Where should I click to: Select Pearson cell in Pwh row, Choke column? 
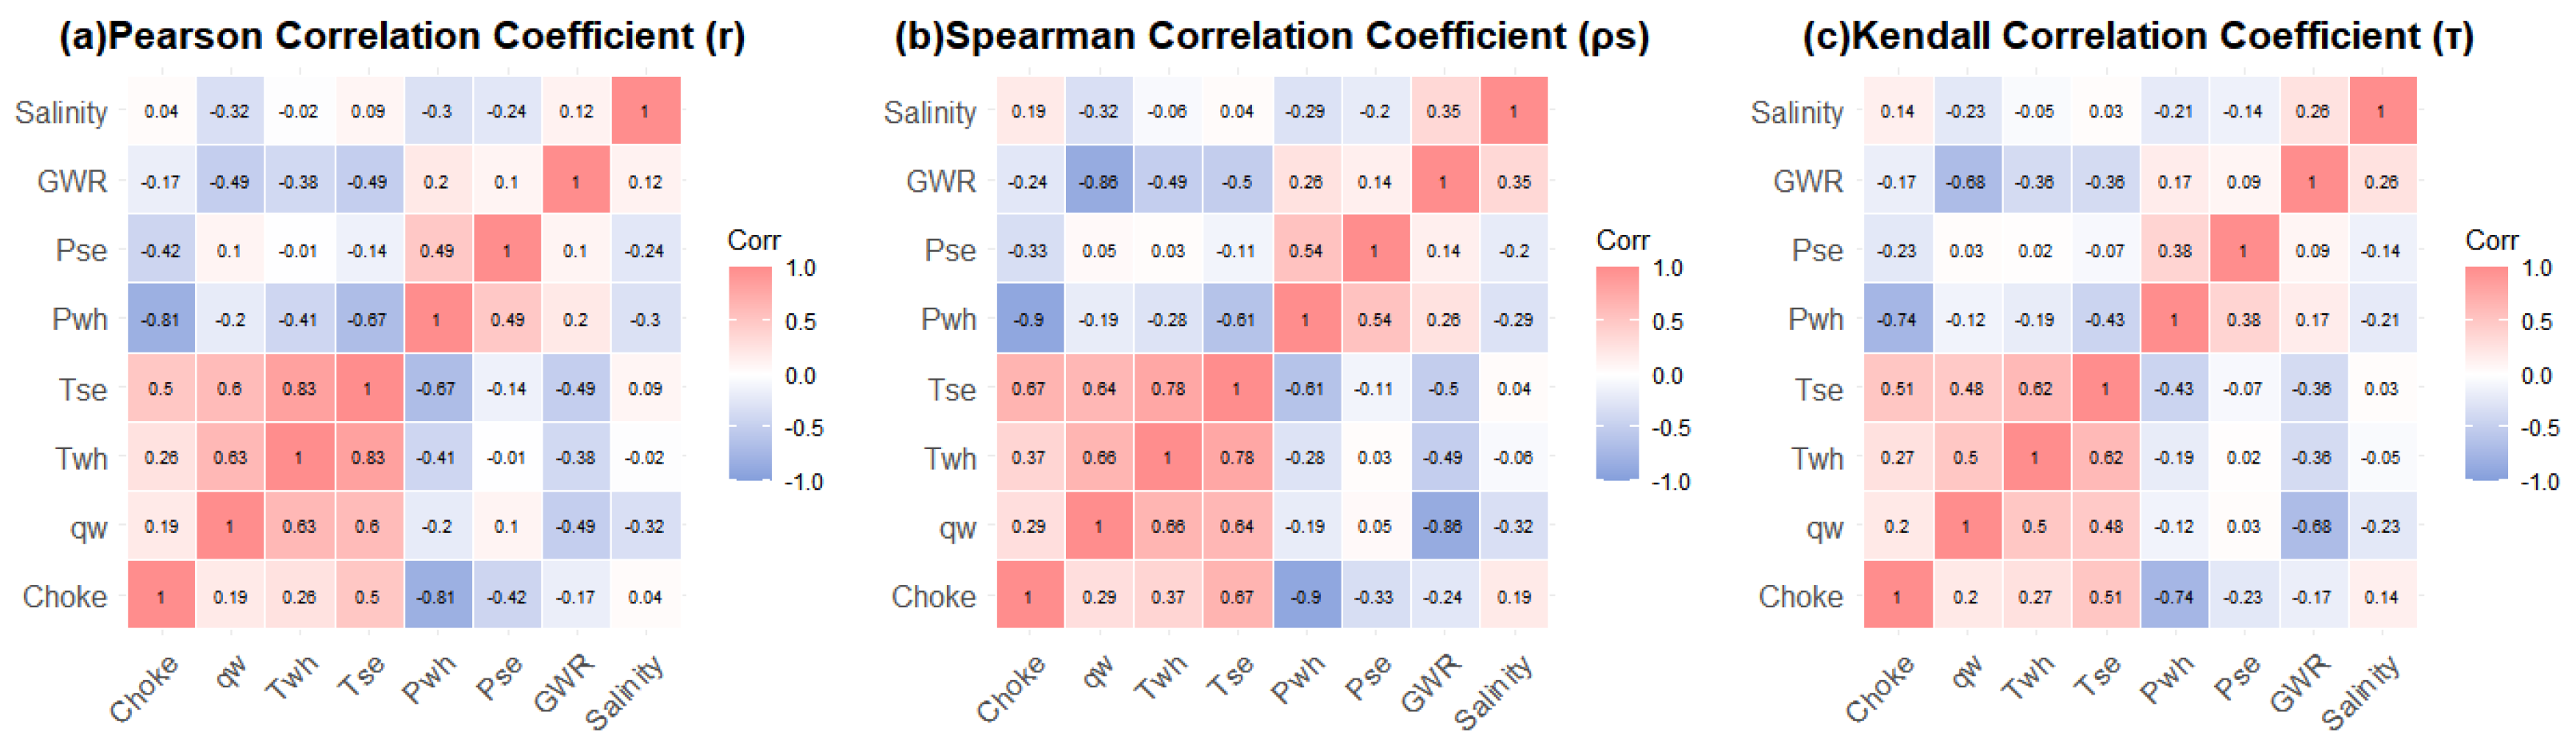pyautogui.click(x=161, y=319)
